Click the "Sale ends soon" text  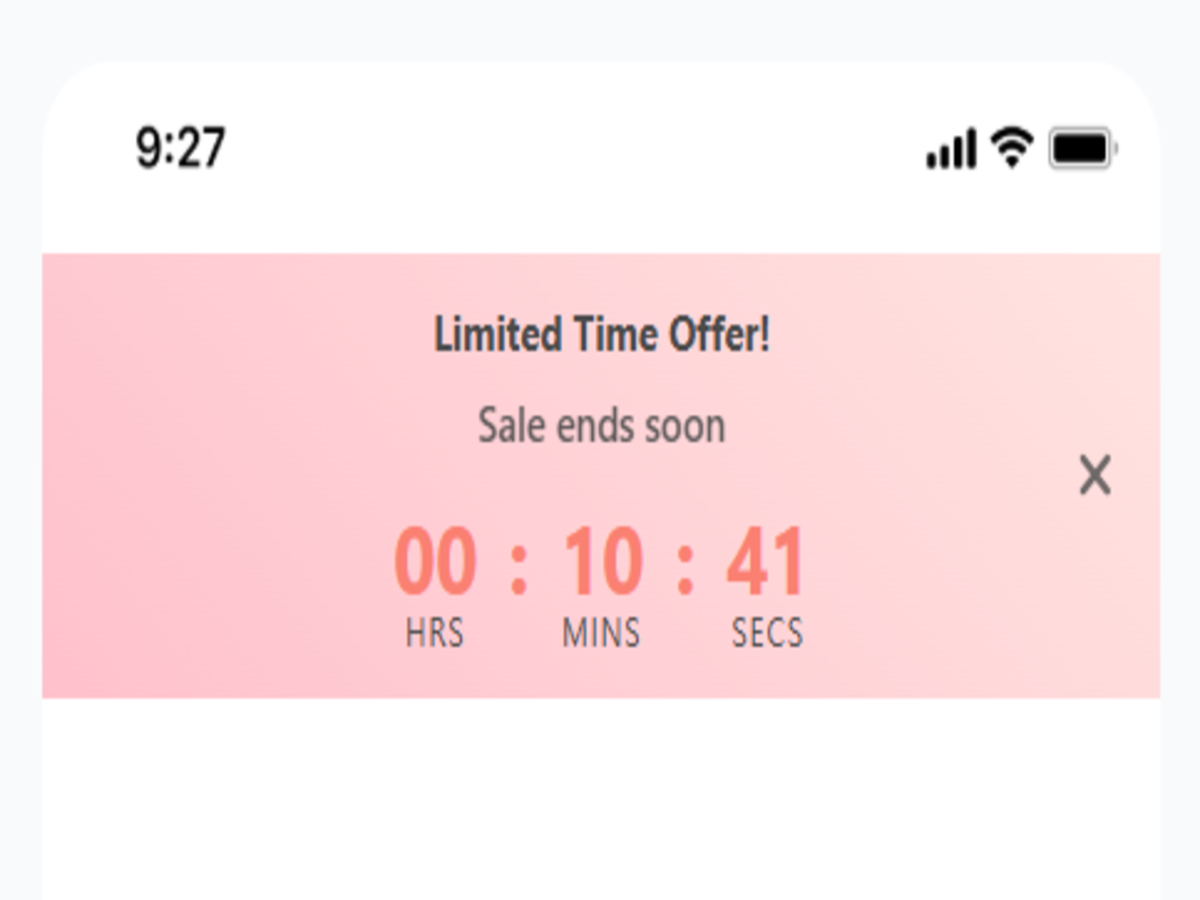tap(601, 426)
